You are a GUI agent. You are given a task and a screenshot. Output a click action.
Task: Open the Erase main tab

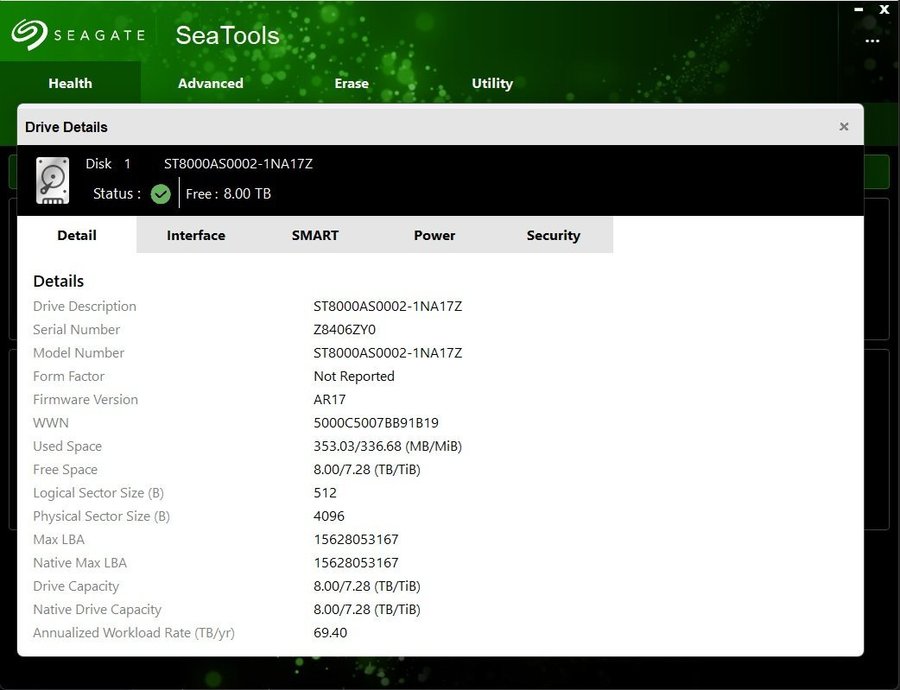pyautogui.click(x=351, y=83)
